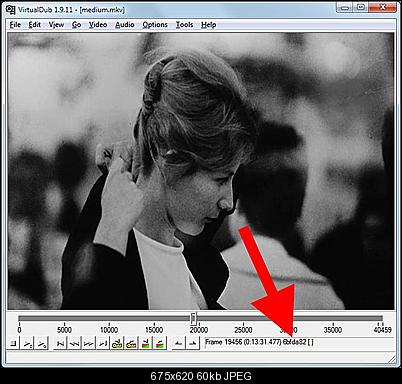Screen dimensions: 402x384
Task: Open the Audio menu
Action: [x=125, y=25]
